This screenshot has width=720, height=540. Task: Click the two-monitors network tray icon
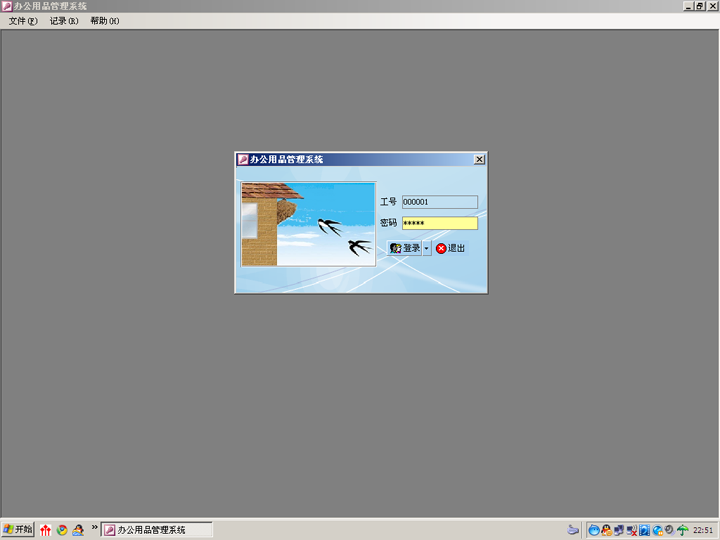click(x=619, y=530)
